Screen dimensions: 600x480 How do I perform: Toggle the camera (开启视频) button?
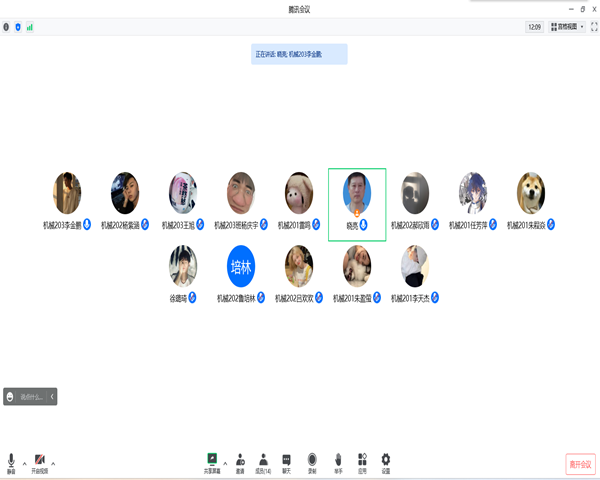pos(40,463)
